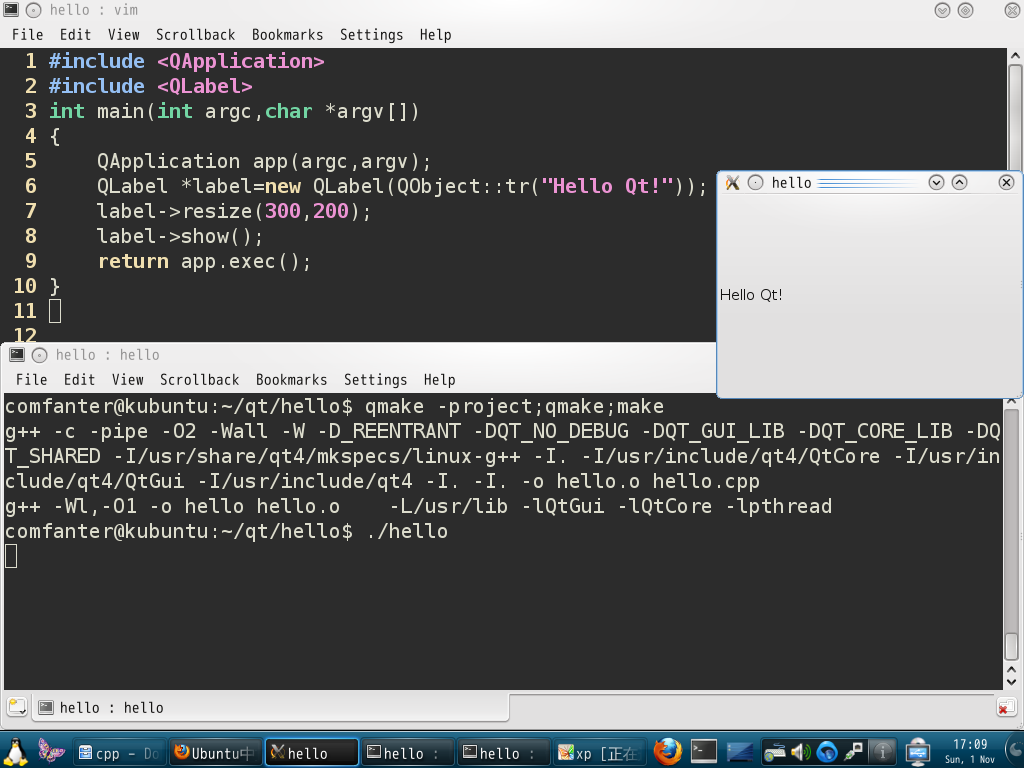Toggle 'on all desktops' button of vim window
The image size is (1024, 768).
(x=33, y=10)
